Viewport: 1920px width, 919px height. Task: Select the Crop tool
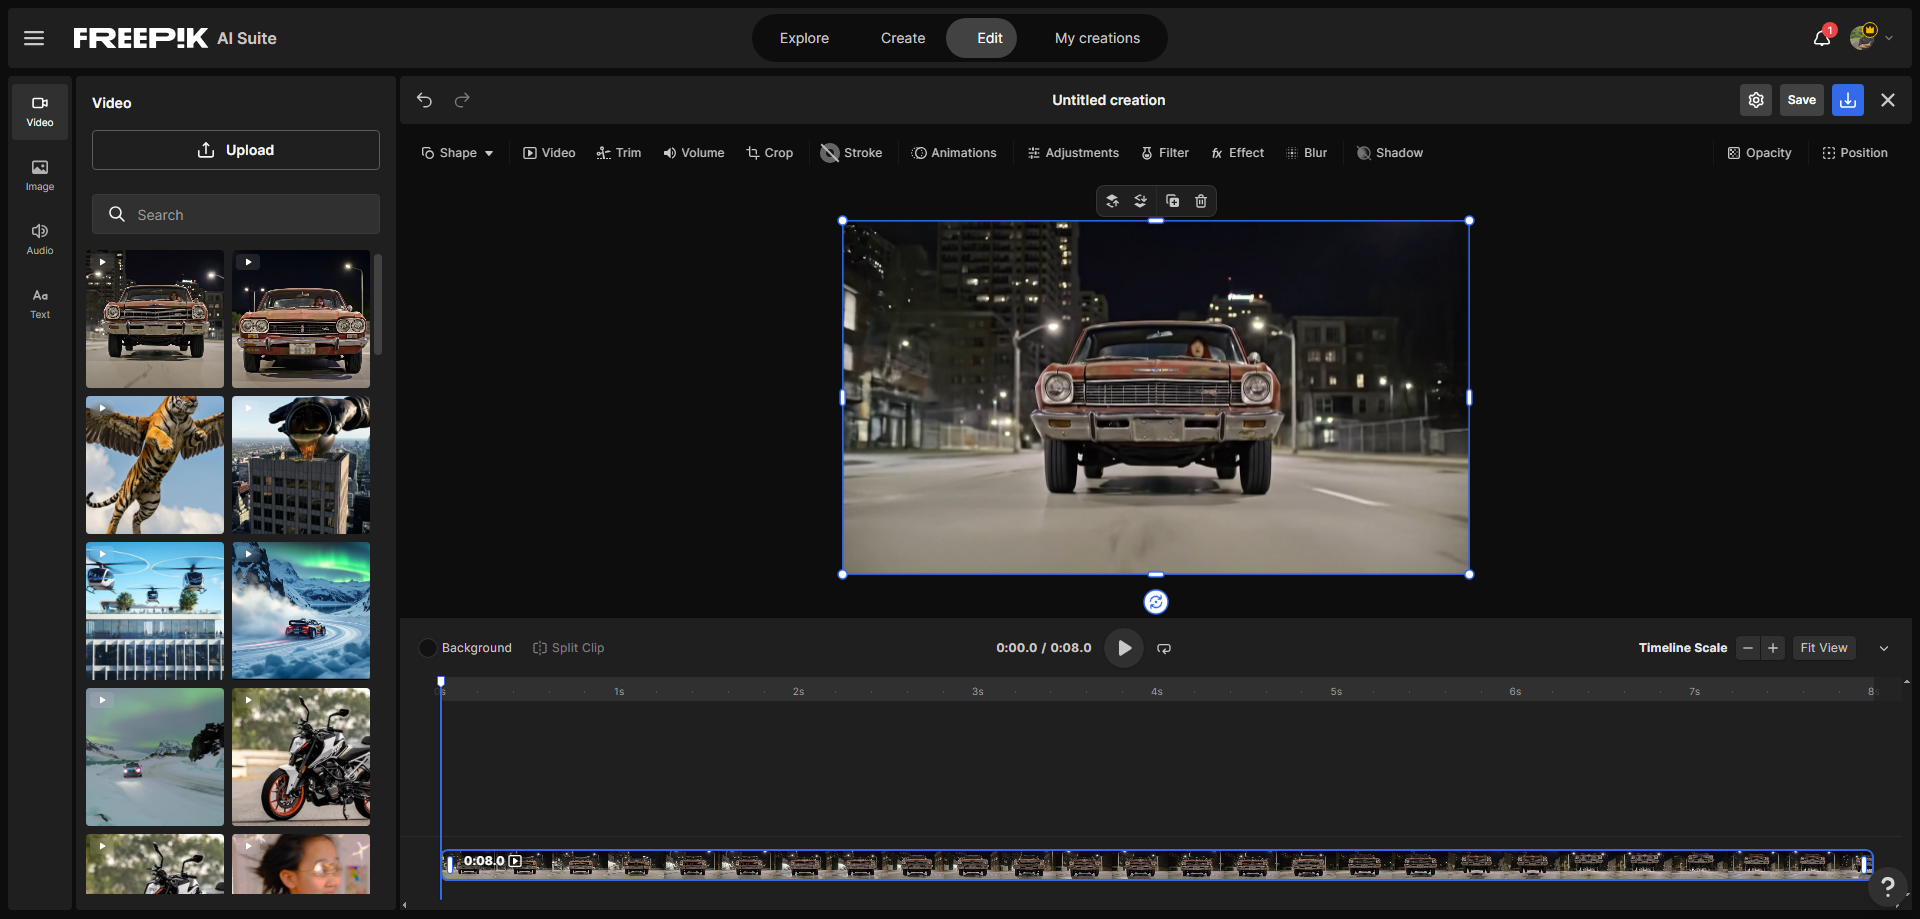point(769,153)
